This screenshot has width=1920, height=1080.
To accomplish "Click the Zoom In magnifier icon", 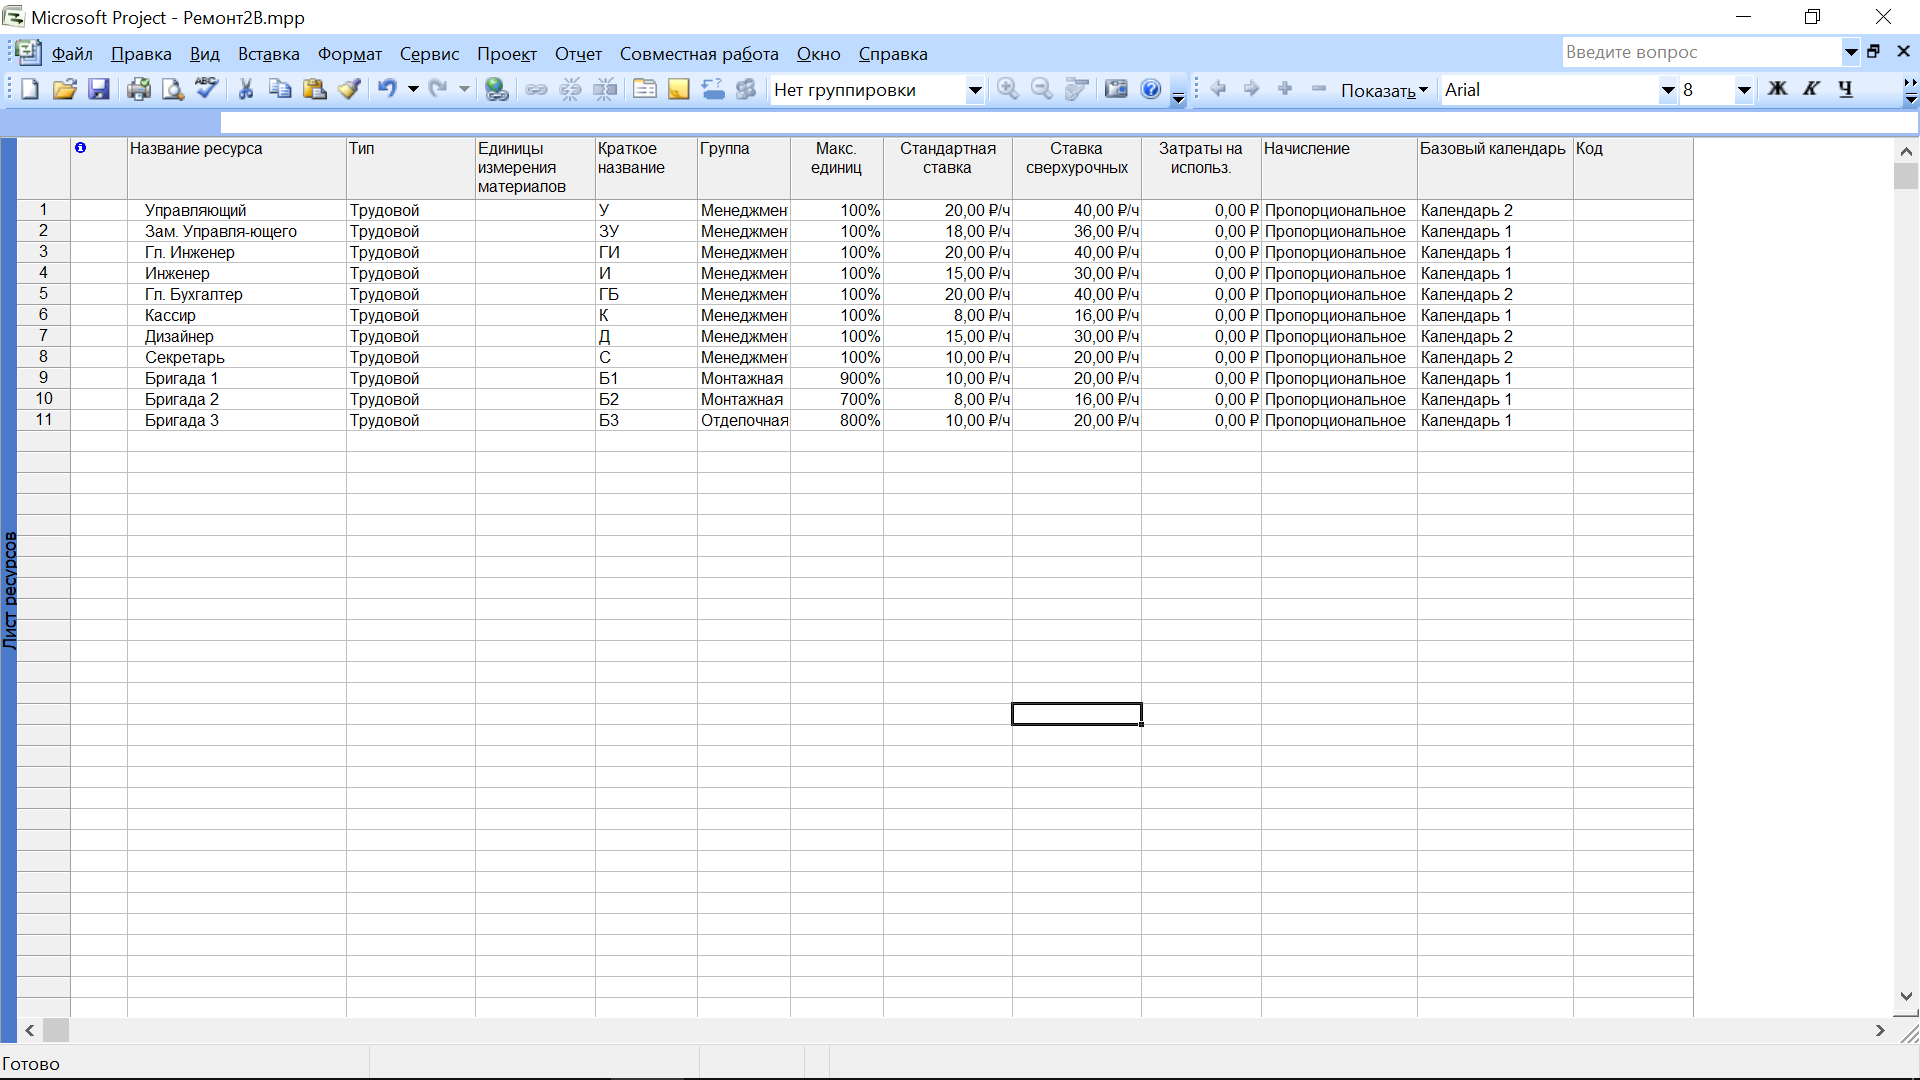I will point(1008,90).
